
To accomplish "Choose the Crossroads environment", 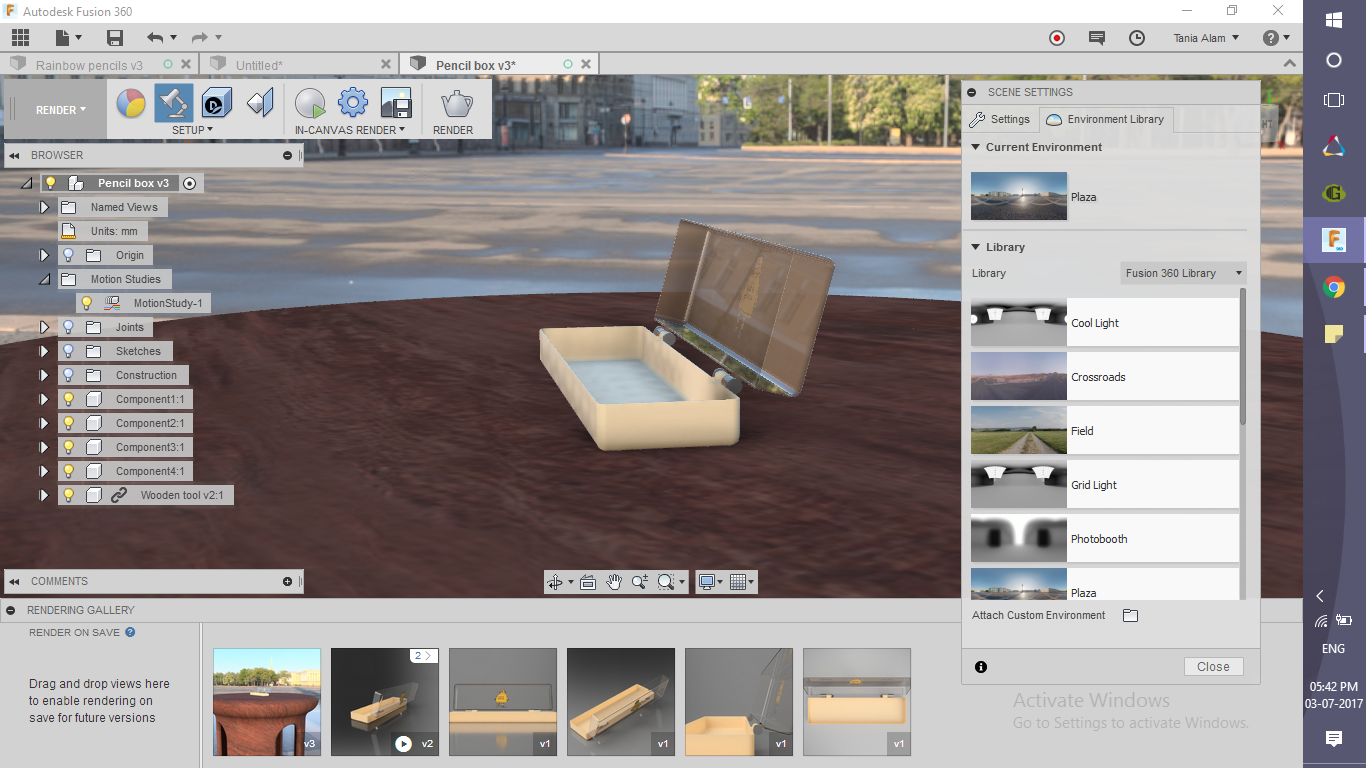I will (x=1104, y=377).
